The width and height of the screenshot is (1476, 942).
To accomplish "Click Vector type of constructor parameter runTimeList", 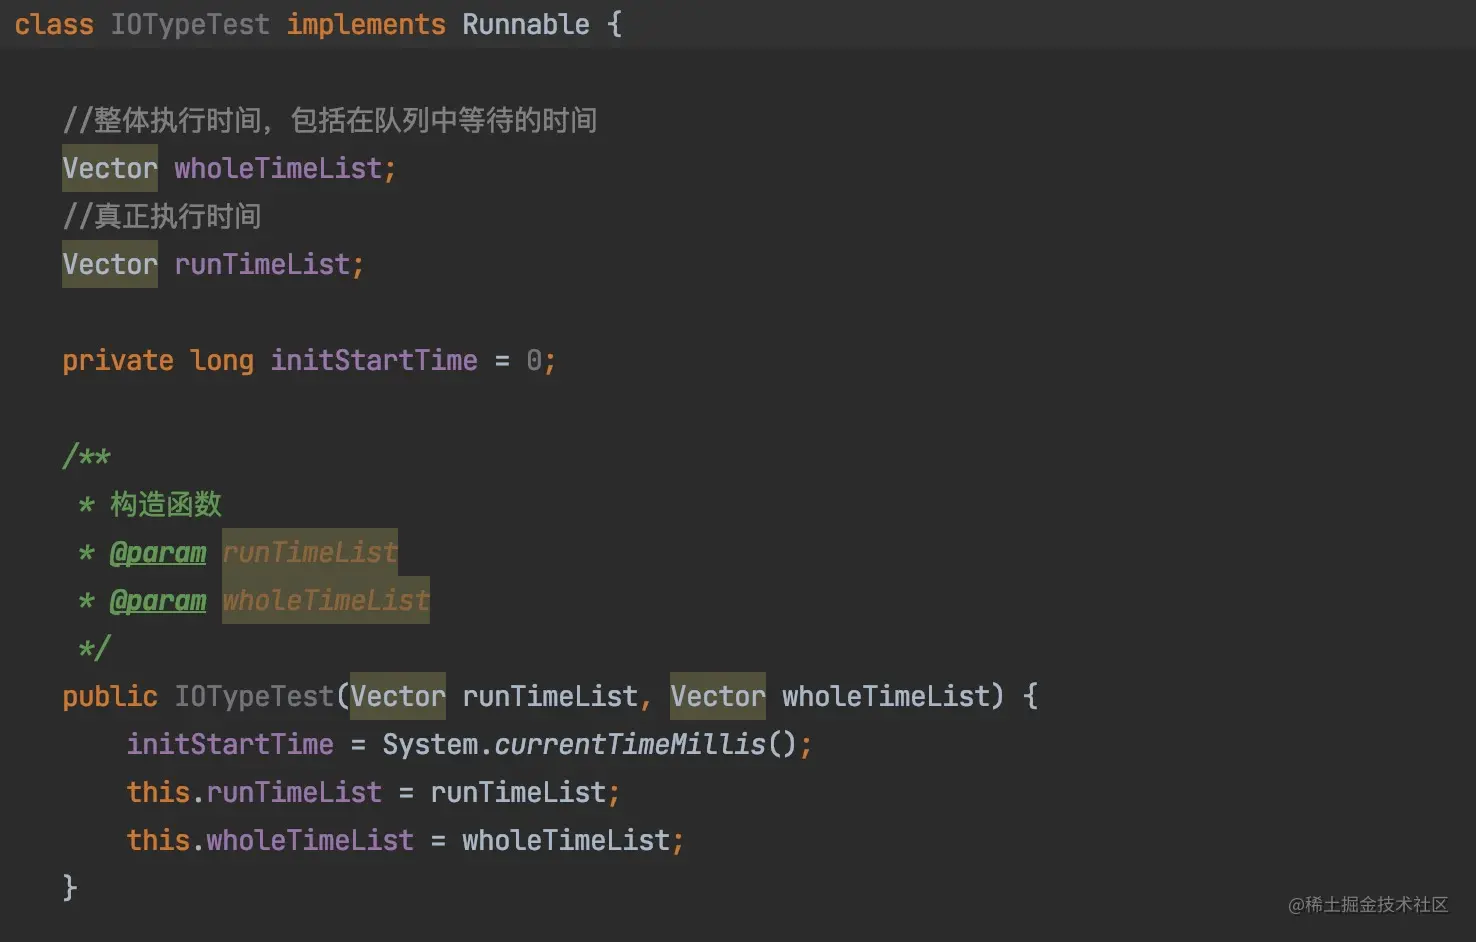I will (398, 696).
